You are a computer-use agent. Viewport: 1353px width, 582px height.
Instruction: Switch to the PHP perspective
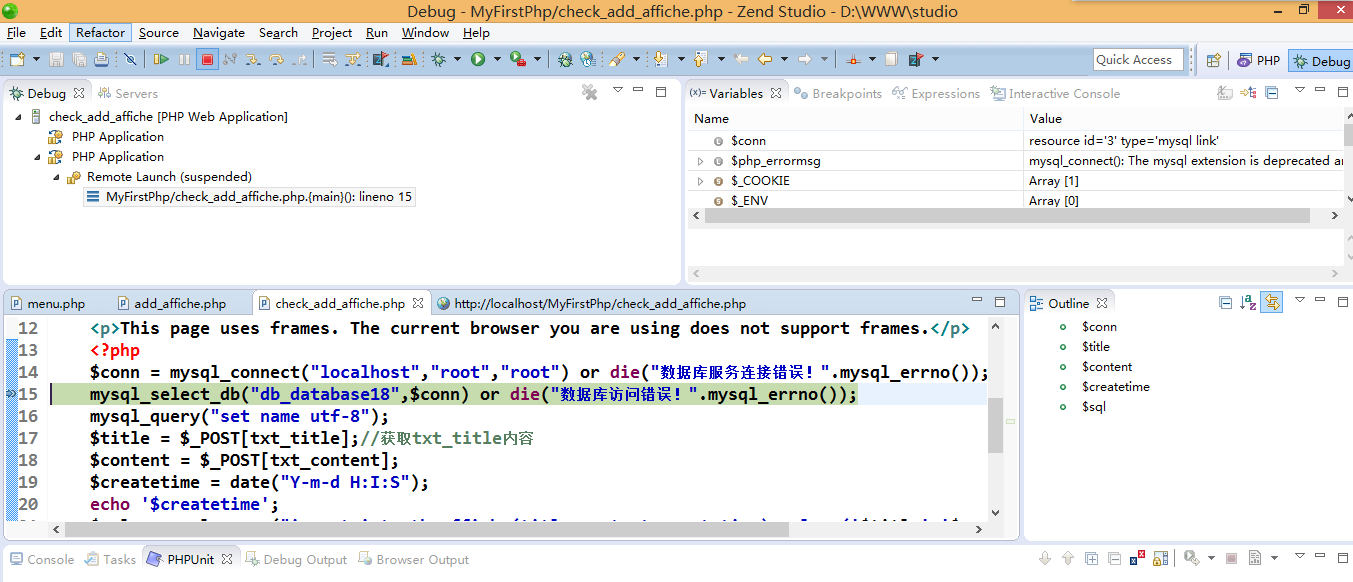[x=1258, y=61]
